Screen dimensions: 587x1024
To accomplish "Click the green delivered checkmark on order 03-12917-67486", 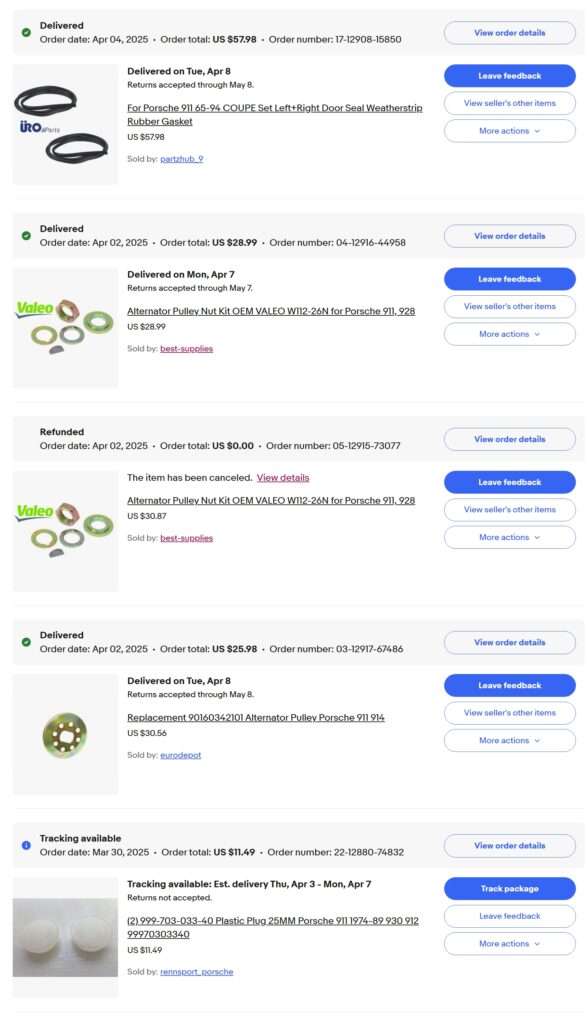I will click(x=26, y=642).
